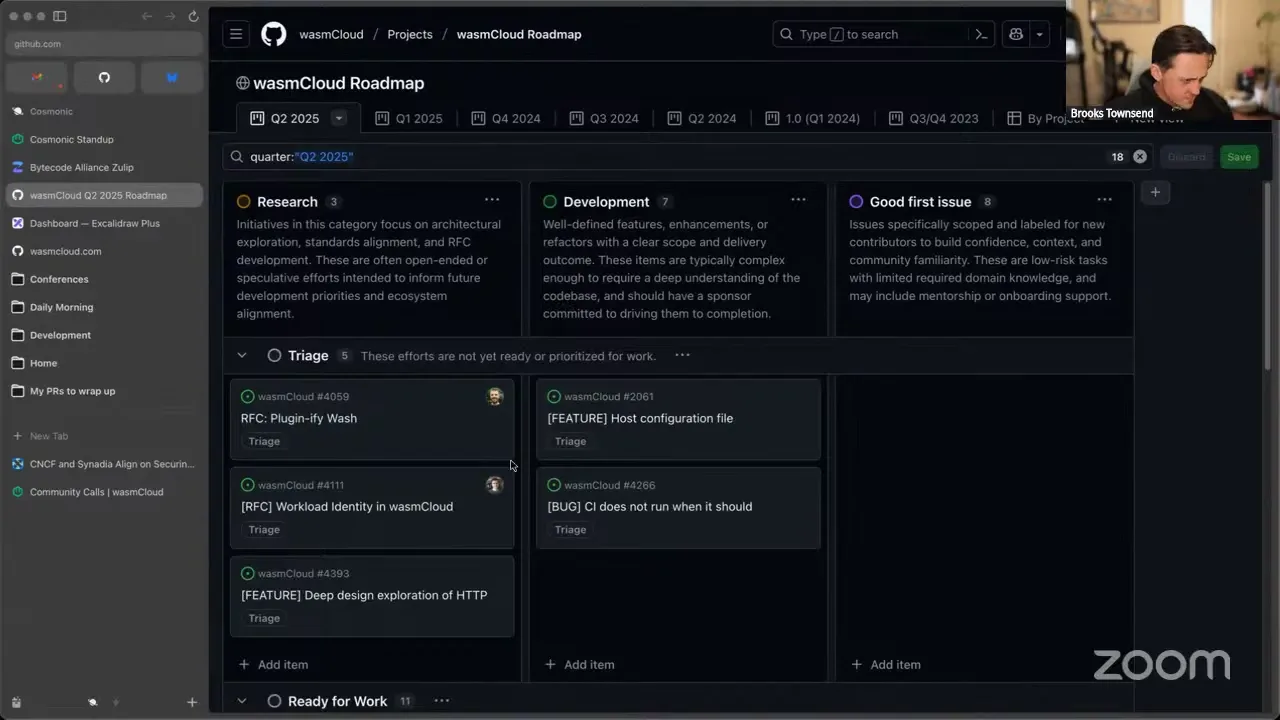This screenshot has width=1280, height=720.
Task: Open the [FEATURE] Host configuration file issue
Action: pos(640,418)
